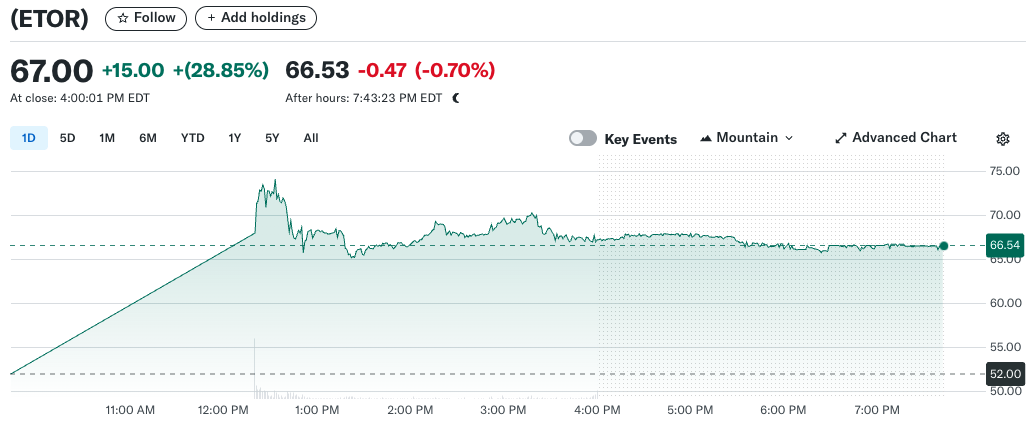Screen dimensions: 1033x423
Task: Show the 6M chart range
Action: pos(148,138)
